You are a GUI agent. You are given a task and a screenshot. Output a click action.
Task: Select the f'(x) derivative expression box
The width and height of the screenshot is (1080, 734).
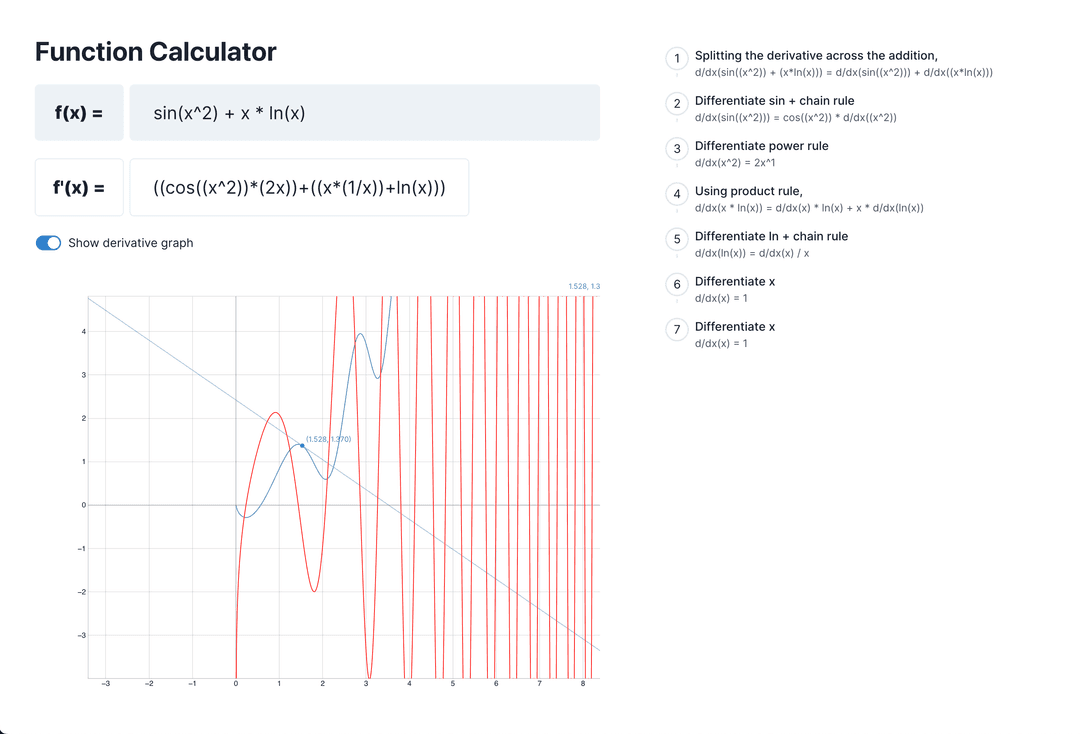click(x=297, y=187)
